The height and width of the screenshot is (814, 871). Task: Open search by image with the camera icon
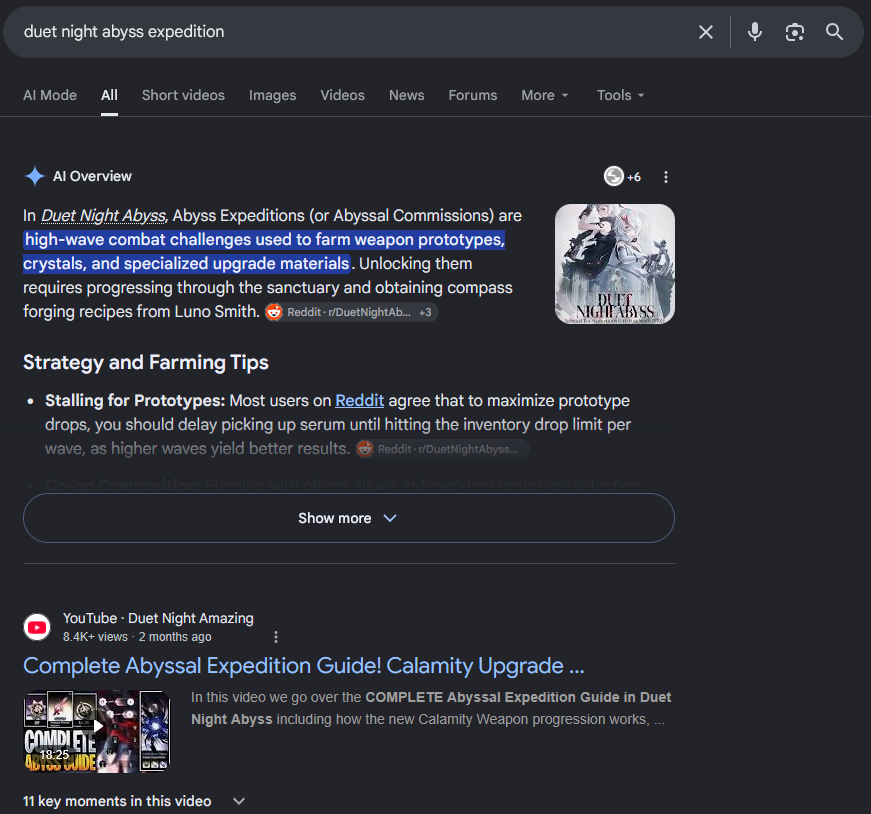coord(794,32)
